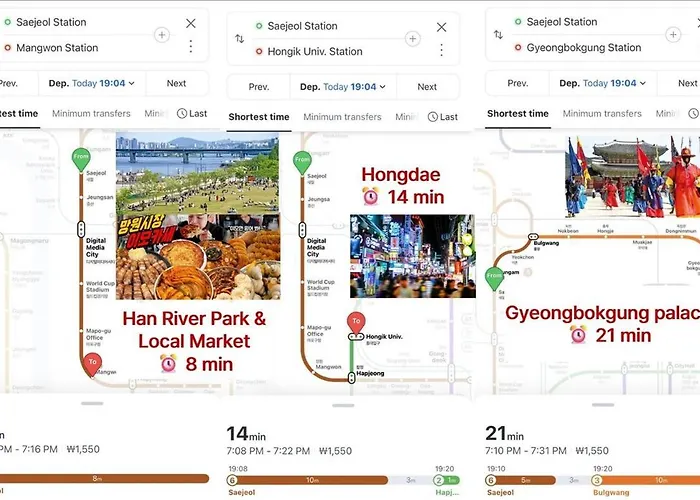Click the Hapjeong station label on the map
700x500 pixels.
click(370, 373)
